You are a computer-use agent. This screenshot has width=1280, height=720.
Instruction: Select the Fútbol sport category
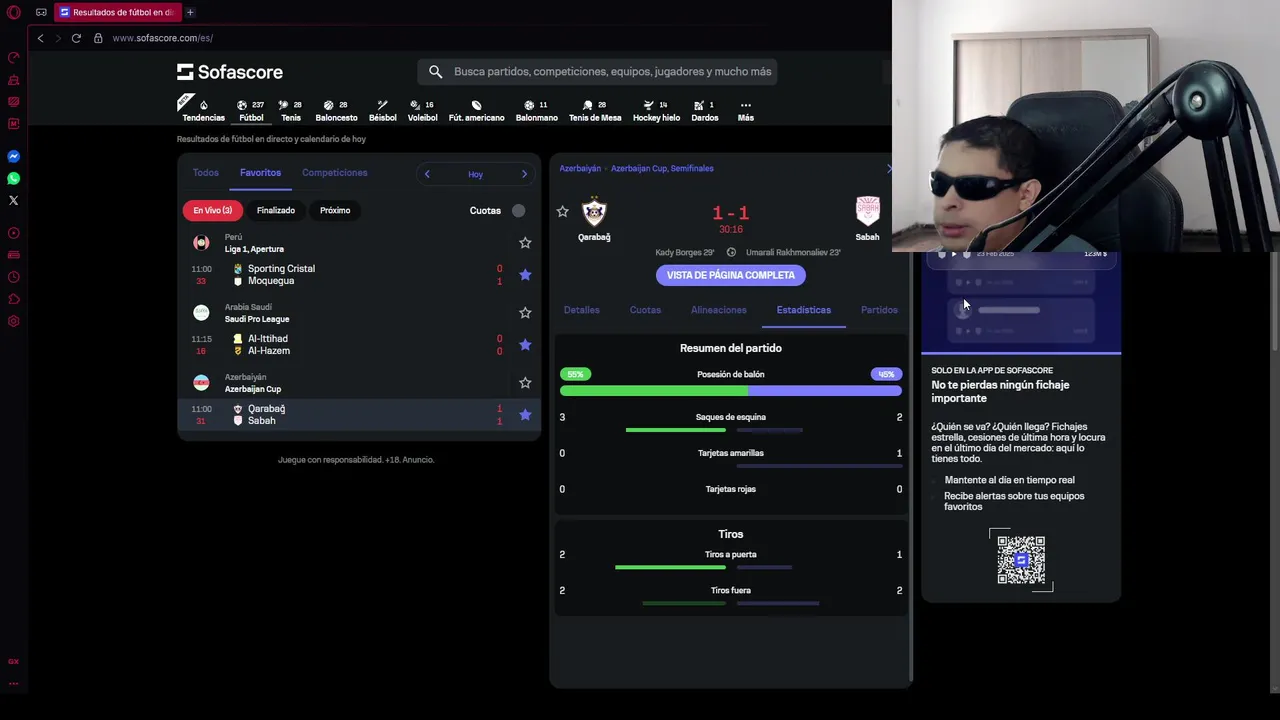(251, 111)
